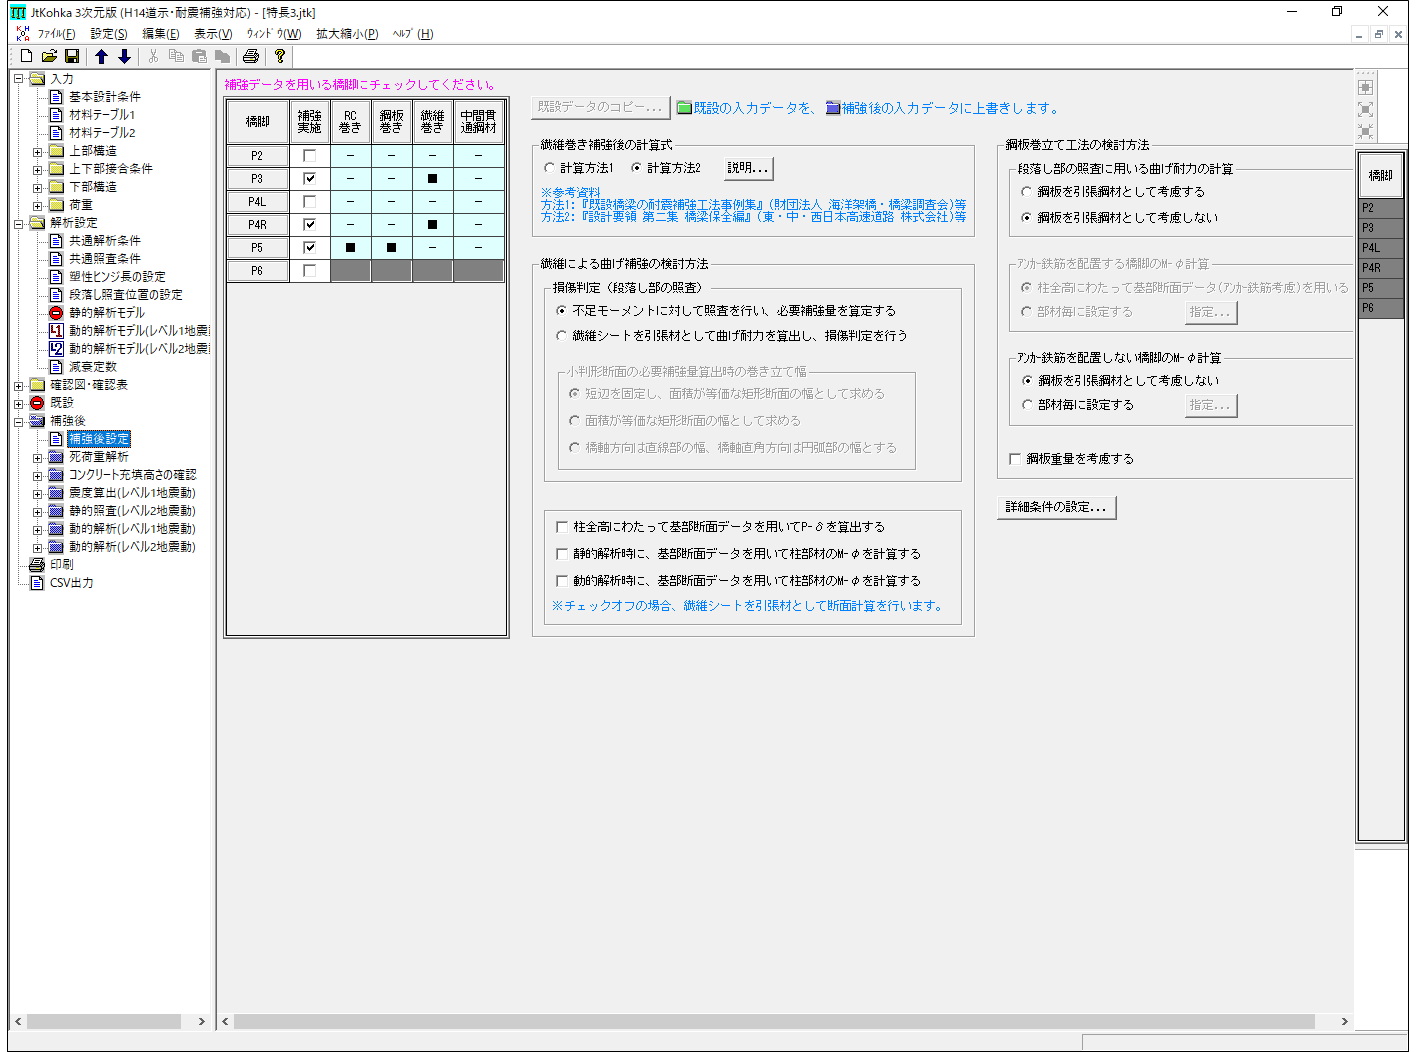Open the 設定(S) menu
Viewport: 1416px width, 1052px height.
pyautogui.click(x=108, y=34)
